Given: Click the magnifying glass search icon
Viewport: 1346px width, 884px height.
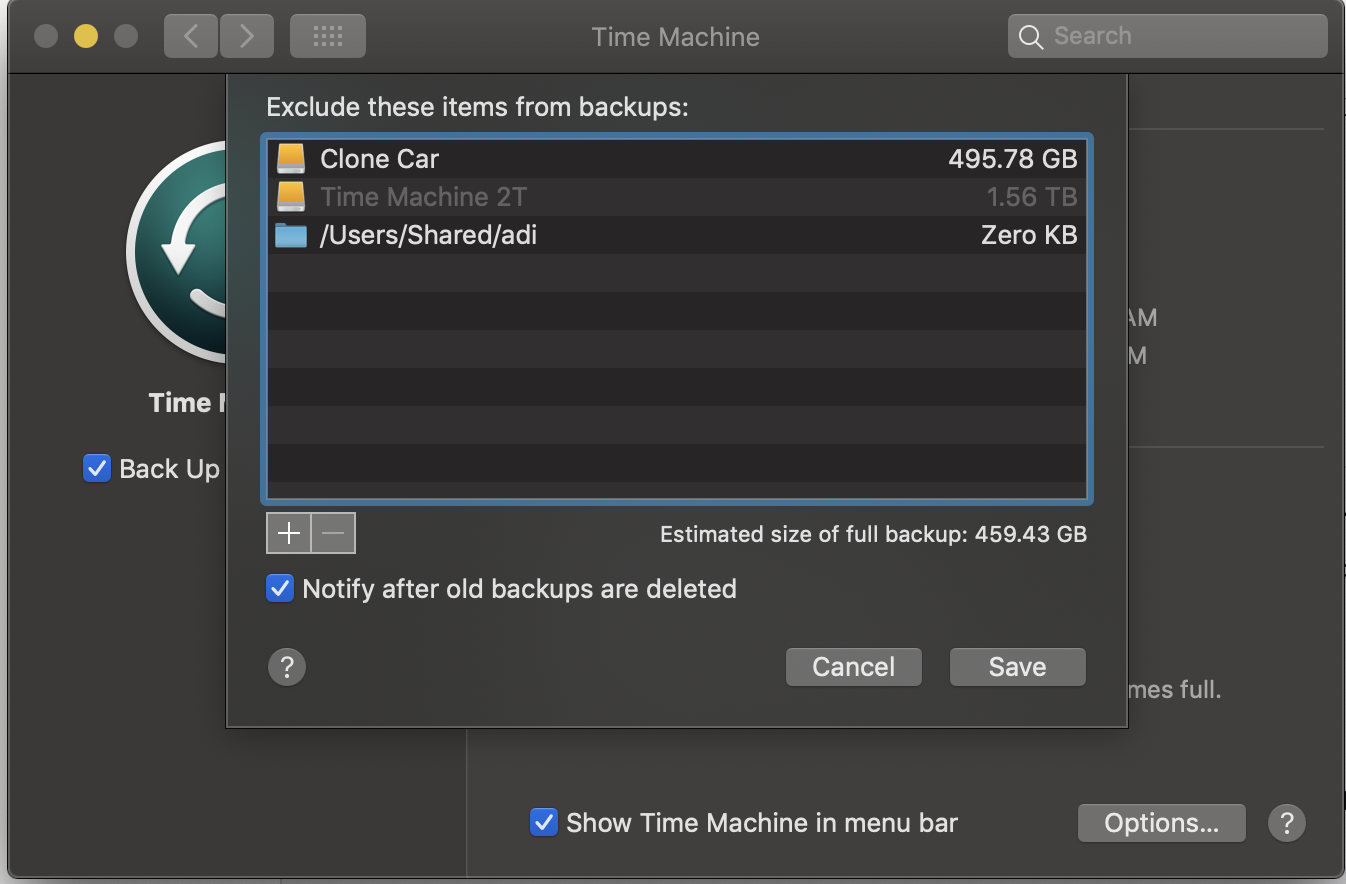Looking at the screenshot, I should click(1031, 37).
